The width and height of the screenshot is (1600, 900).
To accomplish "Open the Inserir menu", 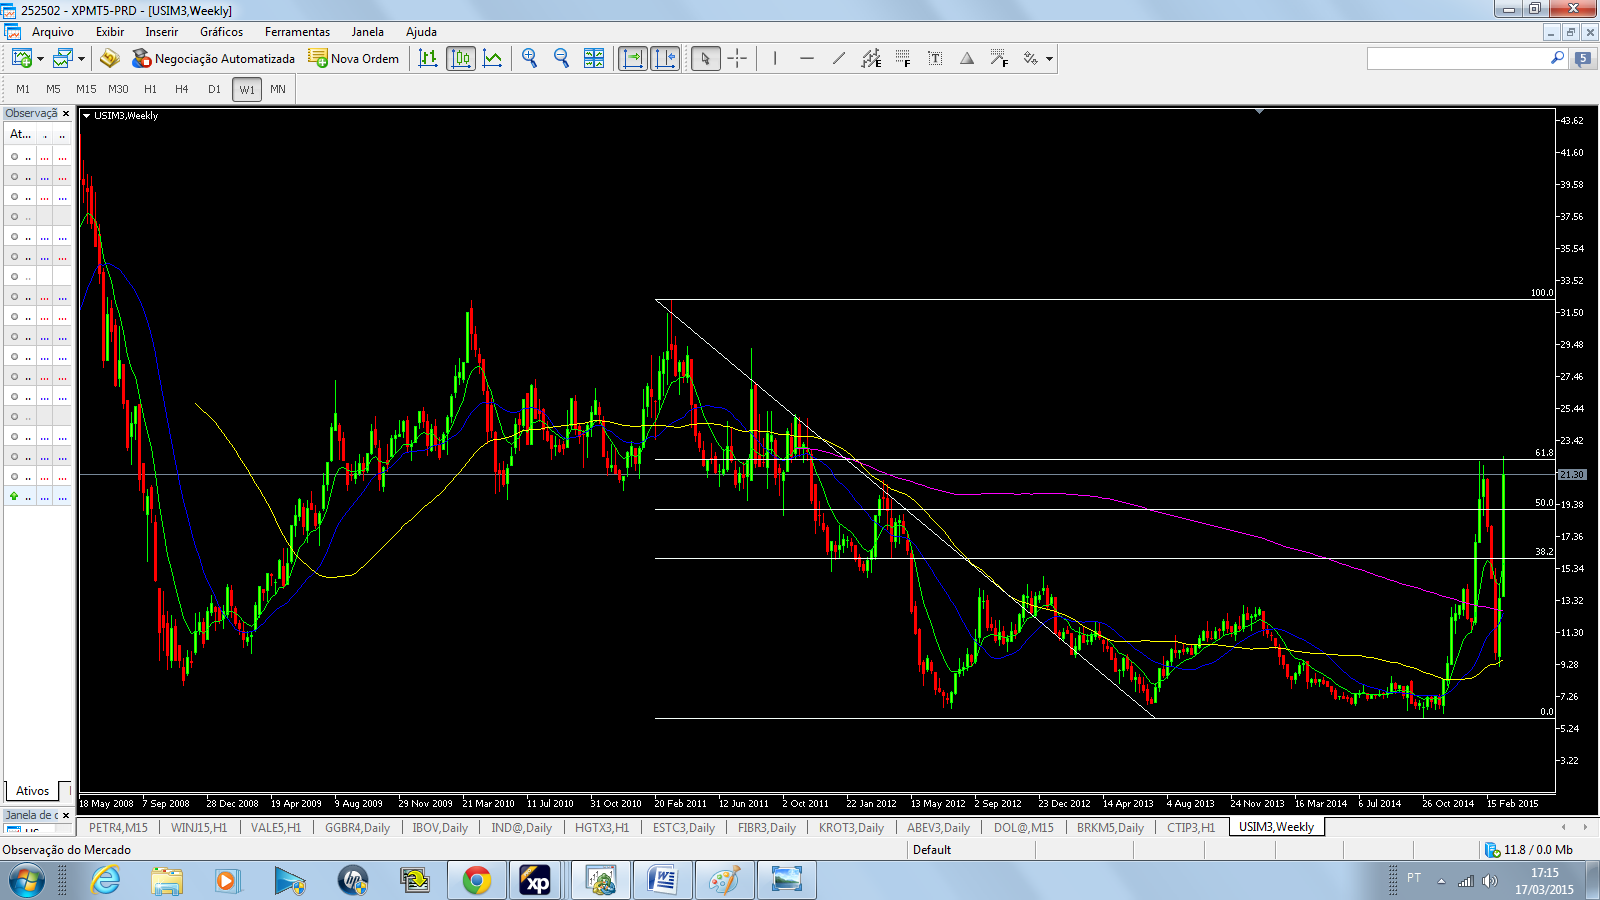I will click(x=161, y=32).
